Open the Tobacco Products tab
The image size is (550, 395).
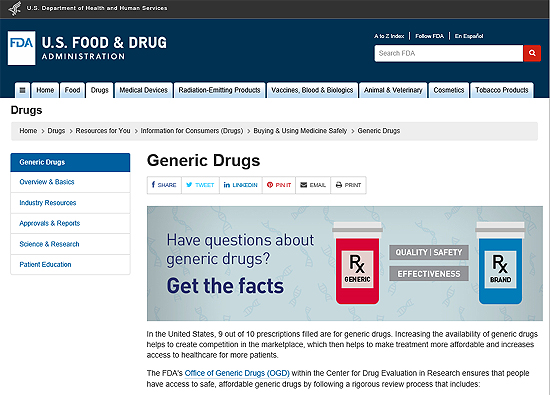502,90
